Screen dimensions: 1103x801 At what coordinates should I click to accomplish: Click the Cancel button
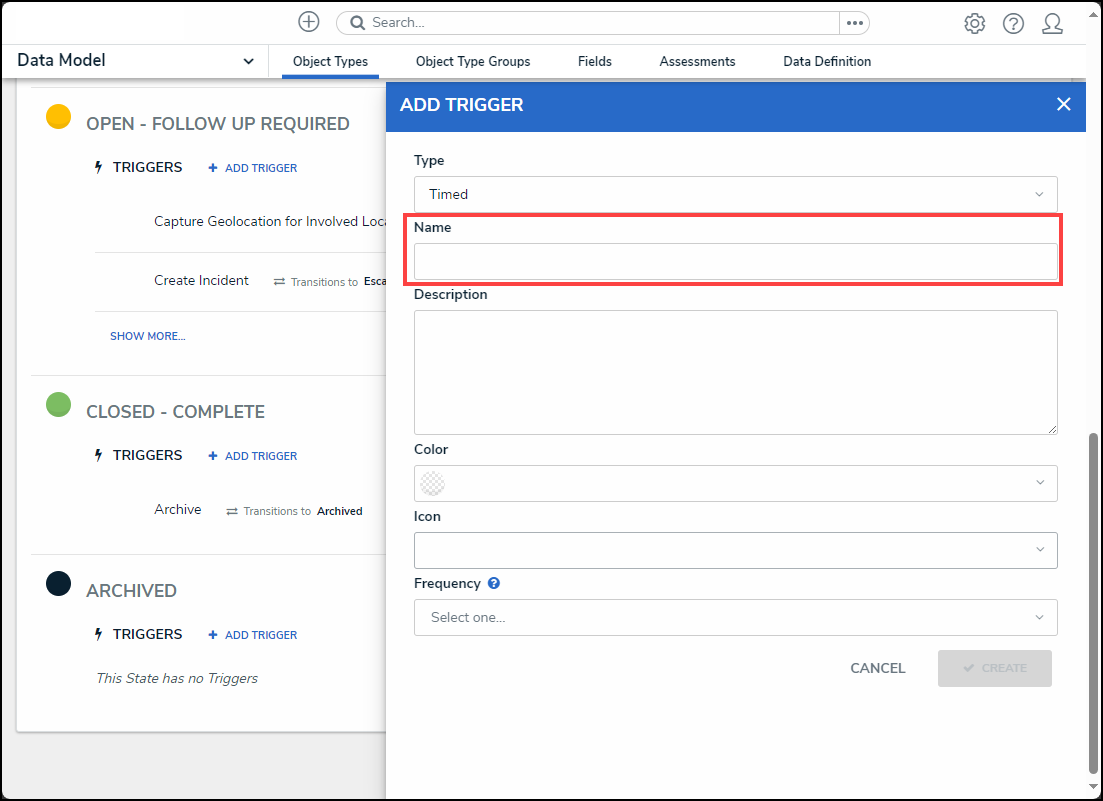[877, 668]
